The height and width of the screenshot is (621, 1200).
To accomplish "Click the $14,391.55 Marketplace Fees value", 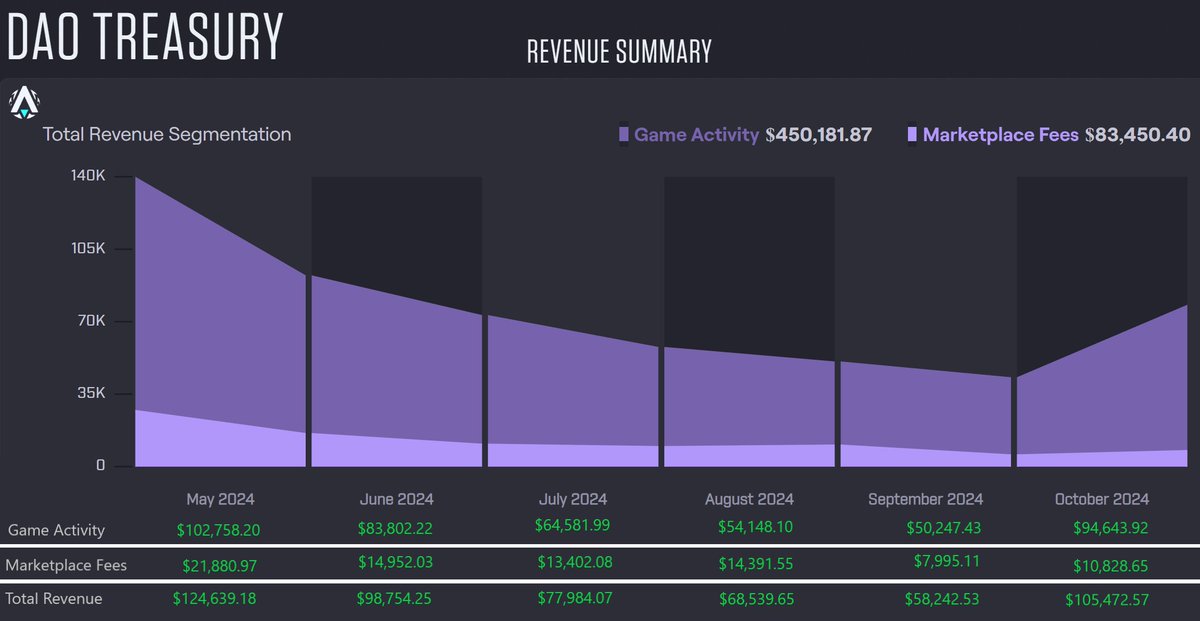I will point(755,563).
